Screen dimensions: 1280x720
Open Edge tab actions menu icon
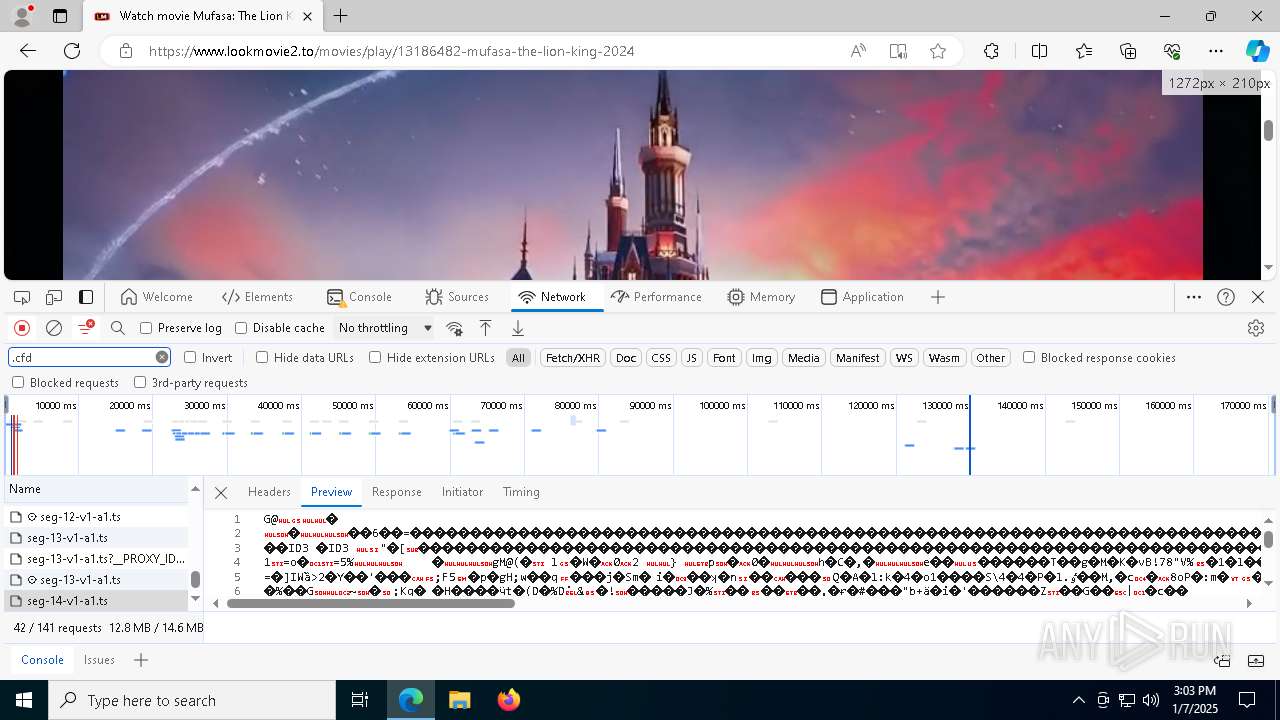tap(60, 16)
